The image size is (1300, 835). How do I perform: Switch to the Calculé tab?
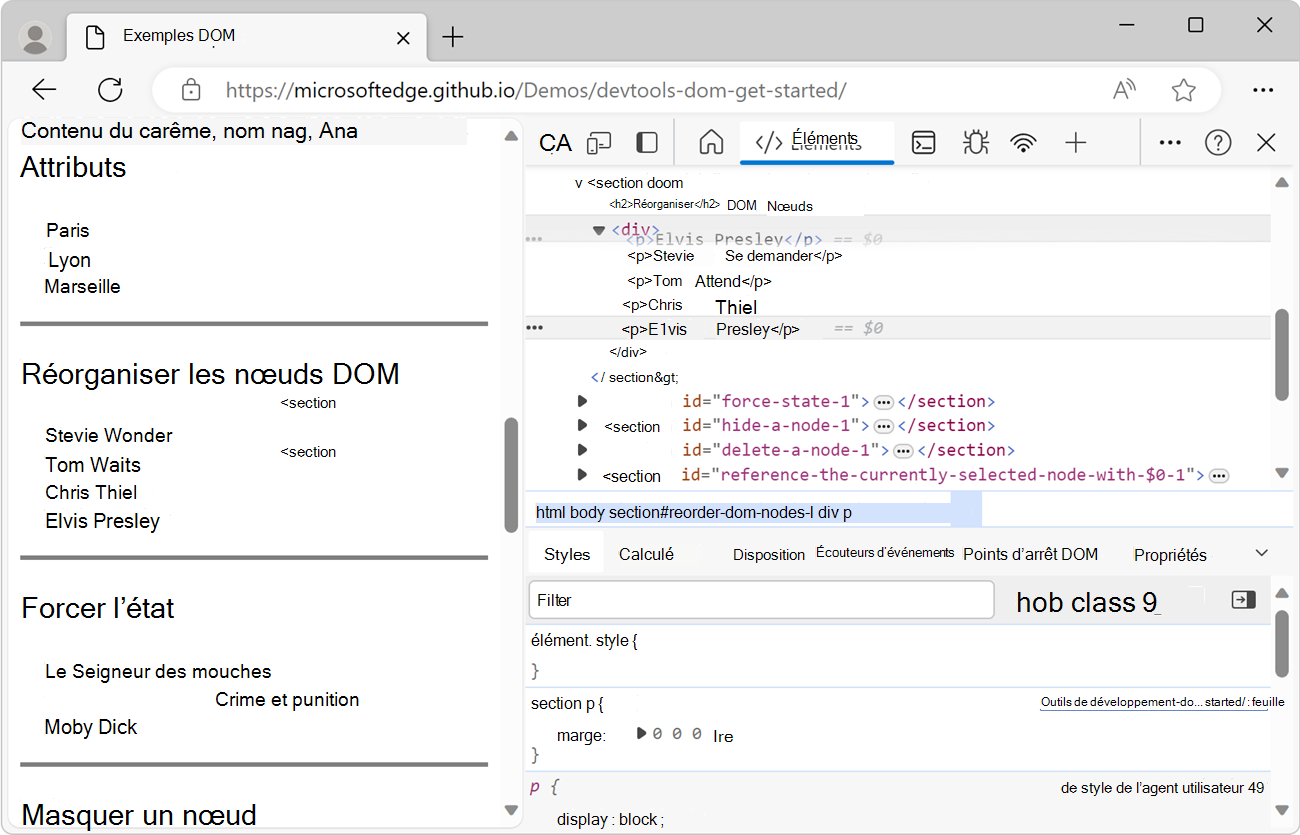[x=646, y=554]
